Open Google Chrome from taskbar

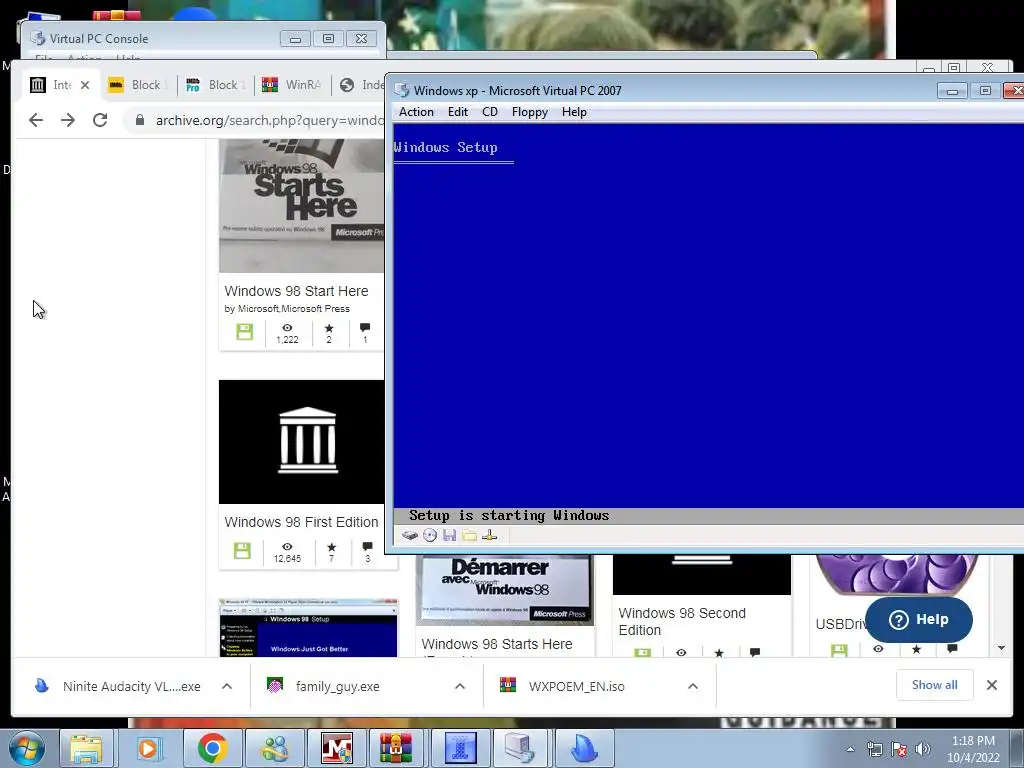tap(212, 748)
